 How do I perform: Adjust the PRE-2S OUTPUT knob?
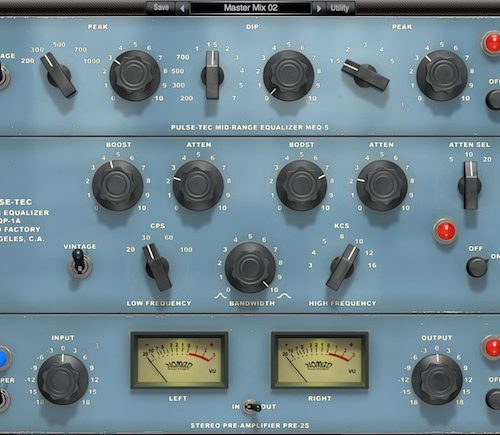pyautogui.click(x=437, y=379)
